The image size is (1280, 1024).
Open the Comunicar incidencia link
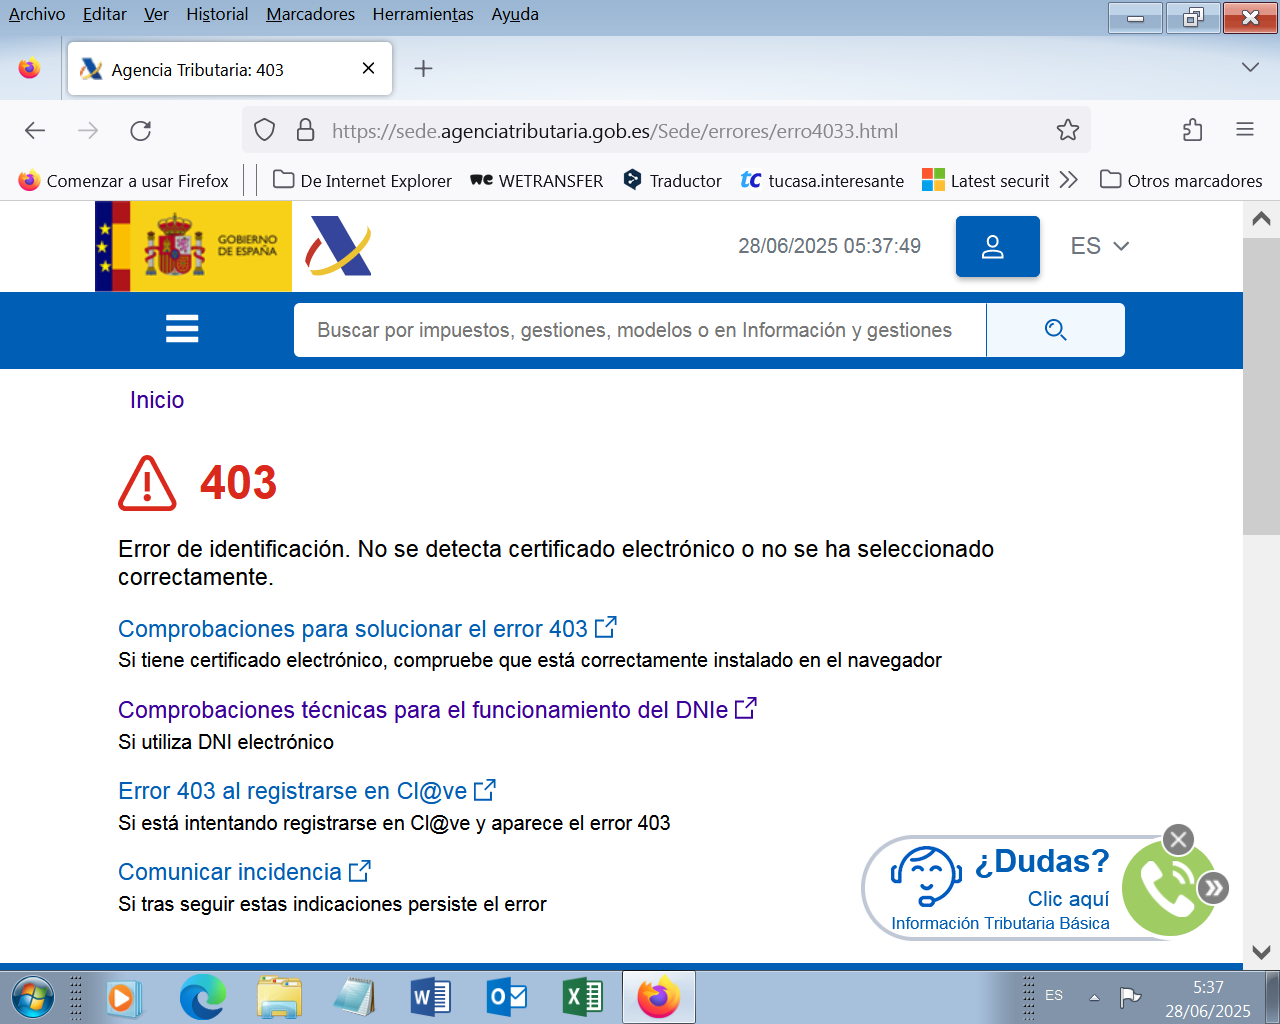(244, 872)
